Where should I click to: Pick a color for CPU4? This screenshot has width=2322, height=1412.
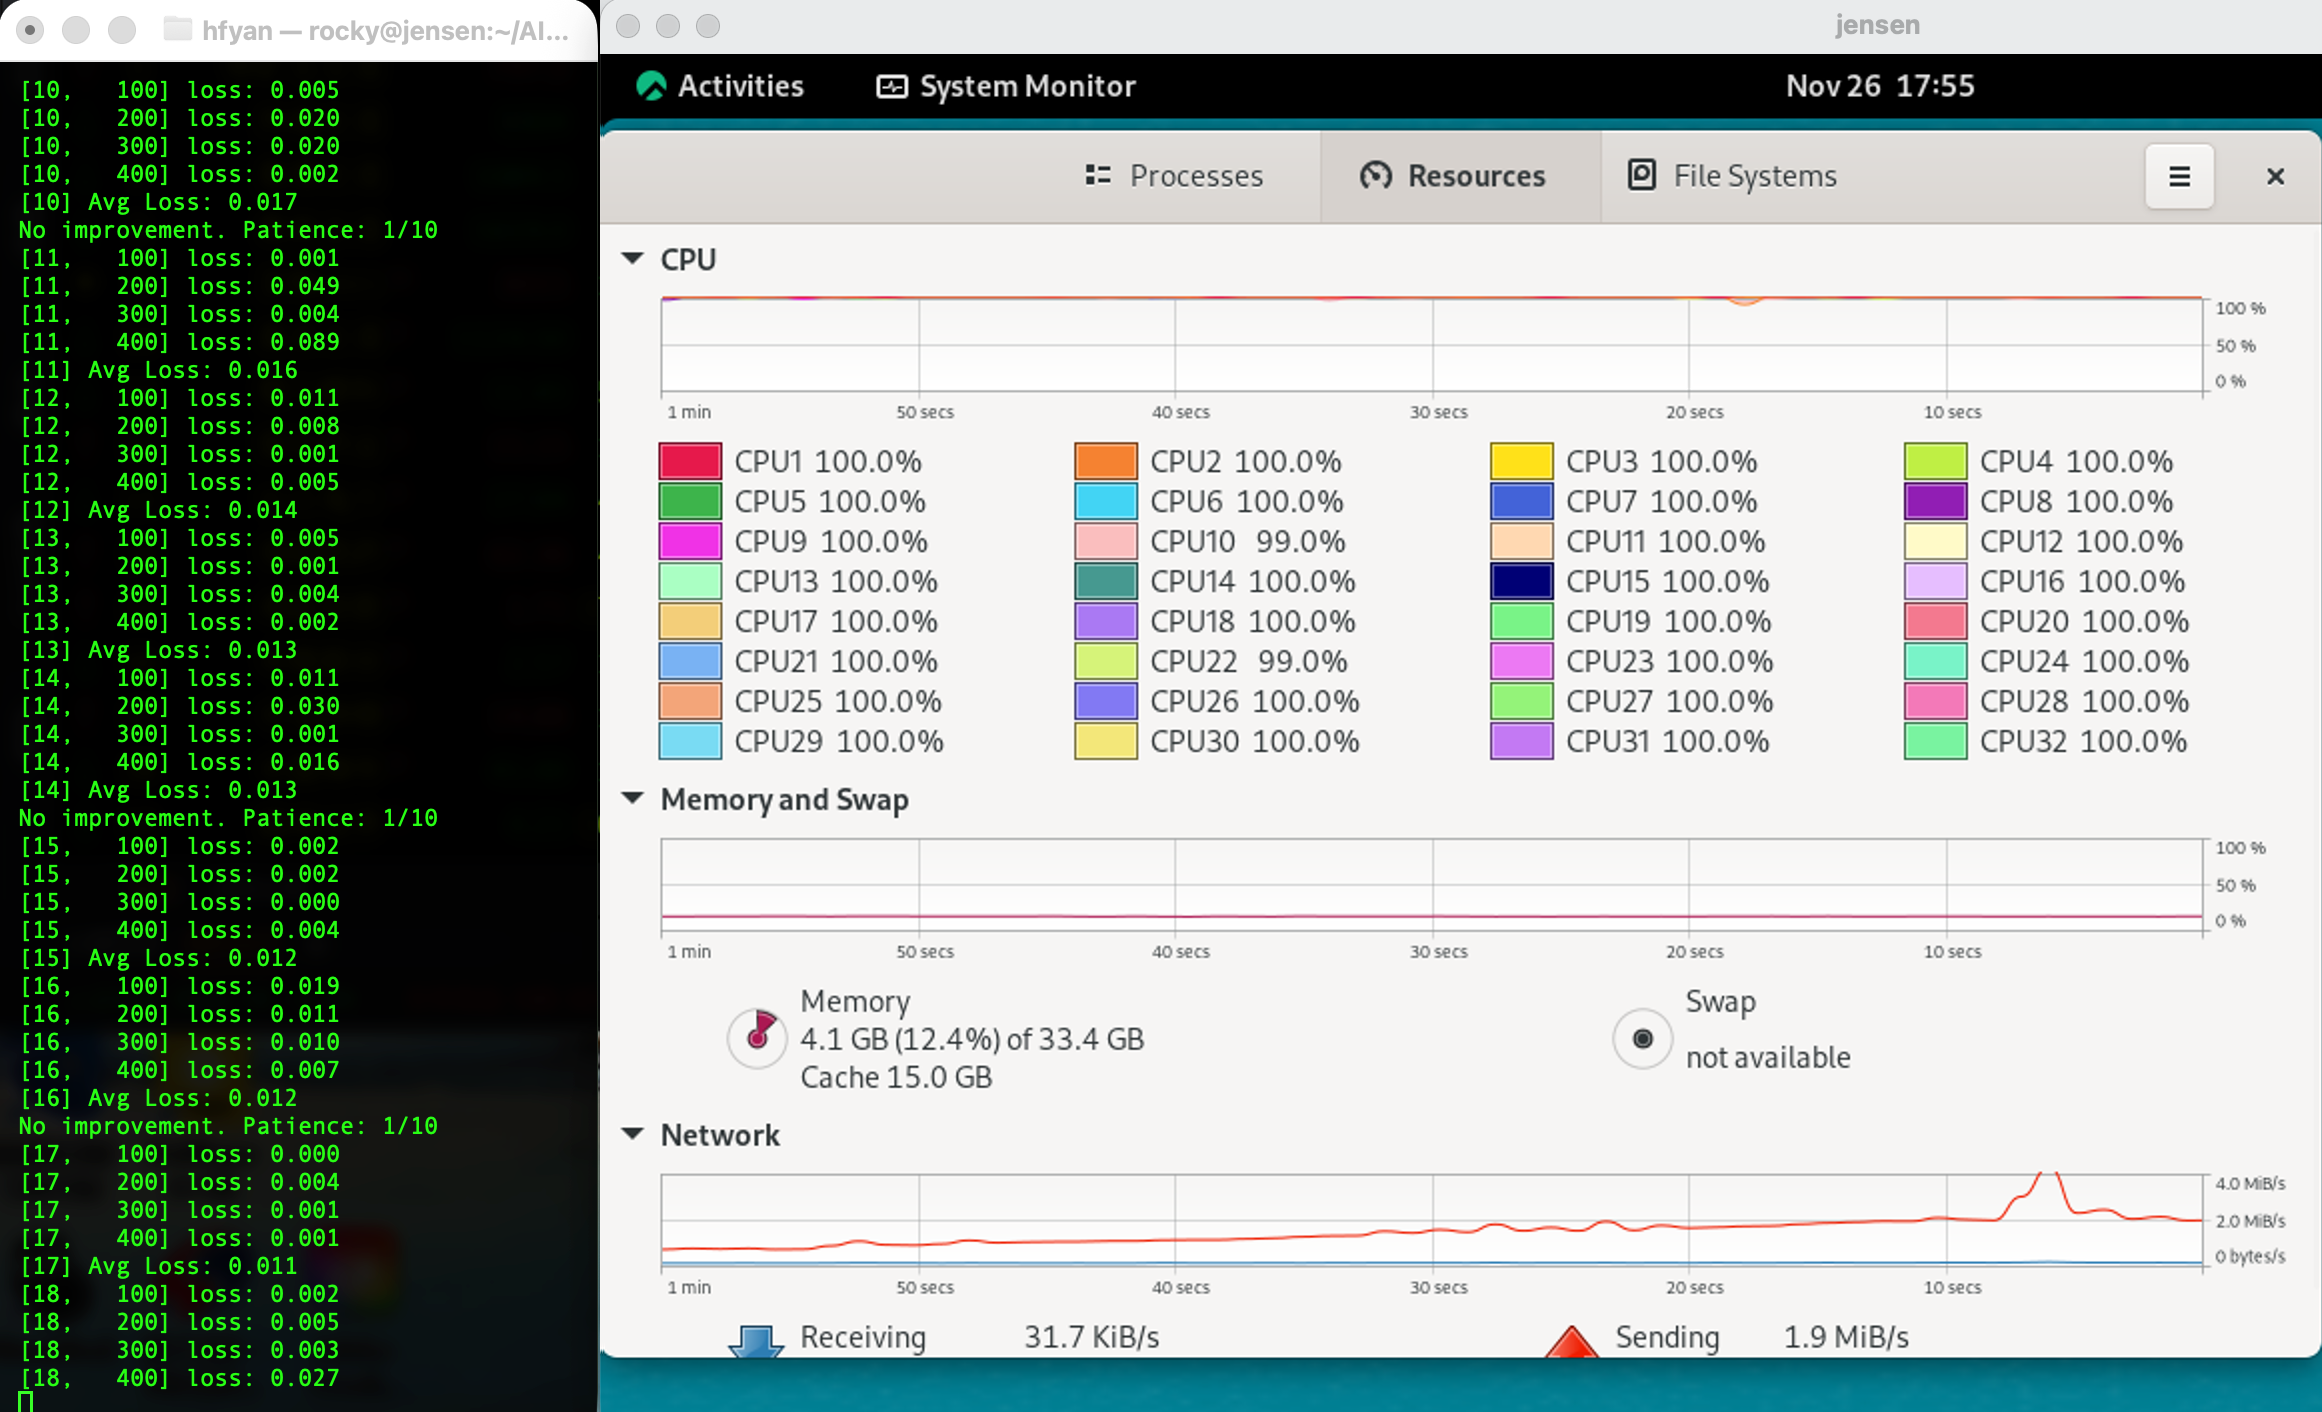[1936, 461]
